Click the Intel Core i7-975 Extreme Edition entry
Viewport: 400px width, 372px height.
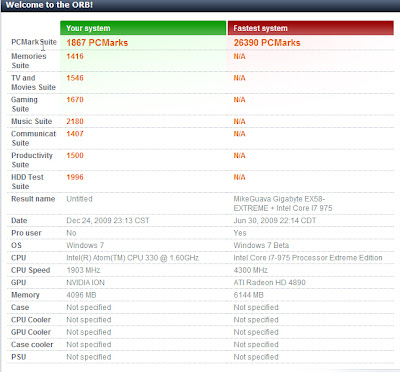tap(308, 258)
